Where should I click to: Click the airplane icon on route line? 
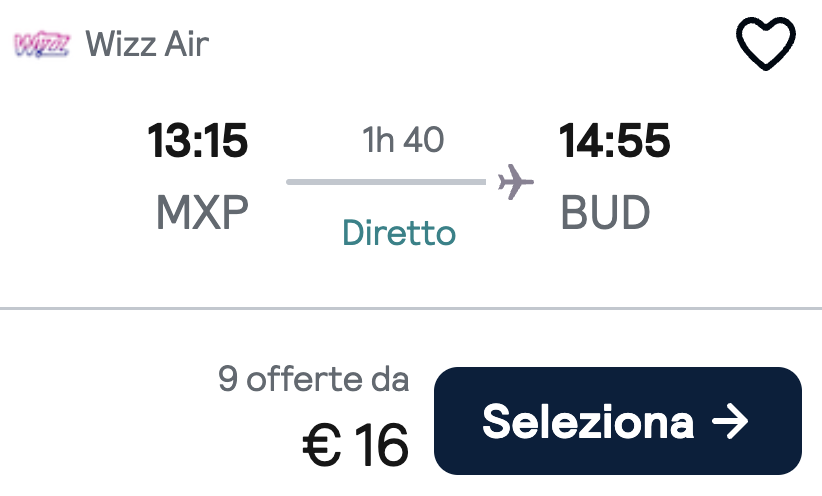coord(515,182)
